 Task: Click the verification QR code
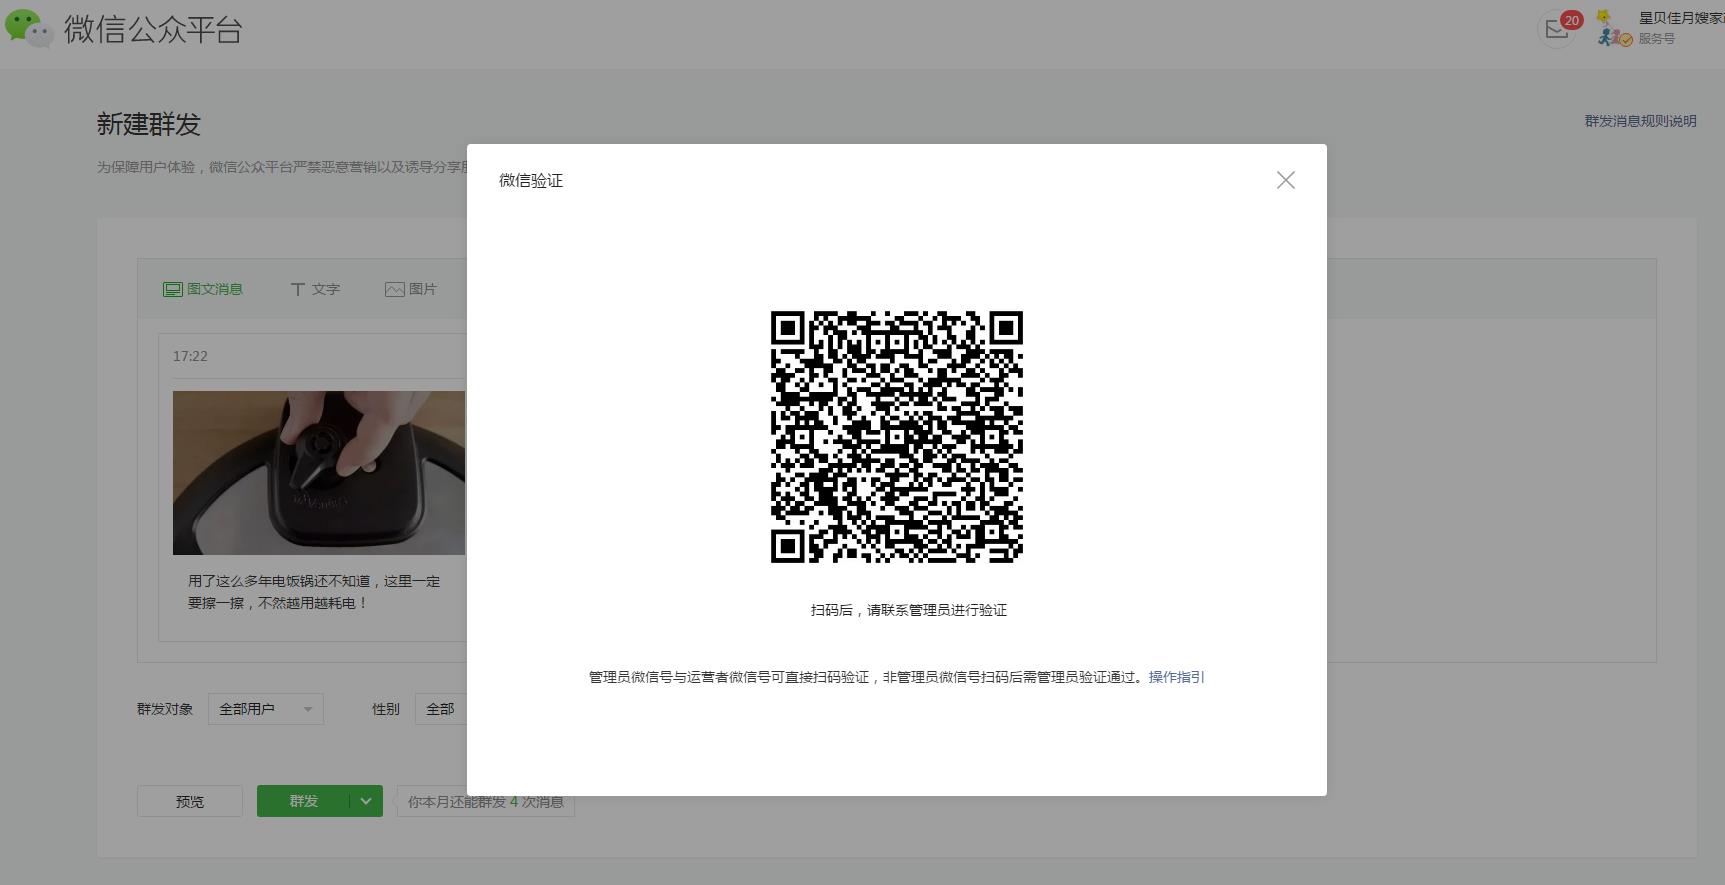pyautogui.click(x=897, y=437)
